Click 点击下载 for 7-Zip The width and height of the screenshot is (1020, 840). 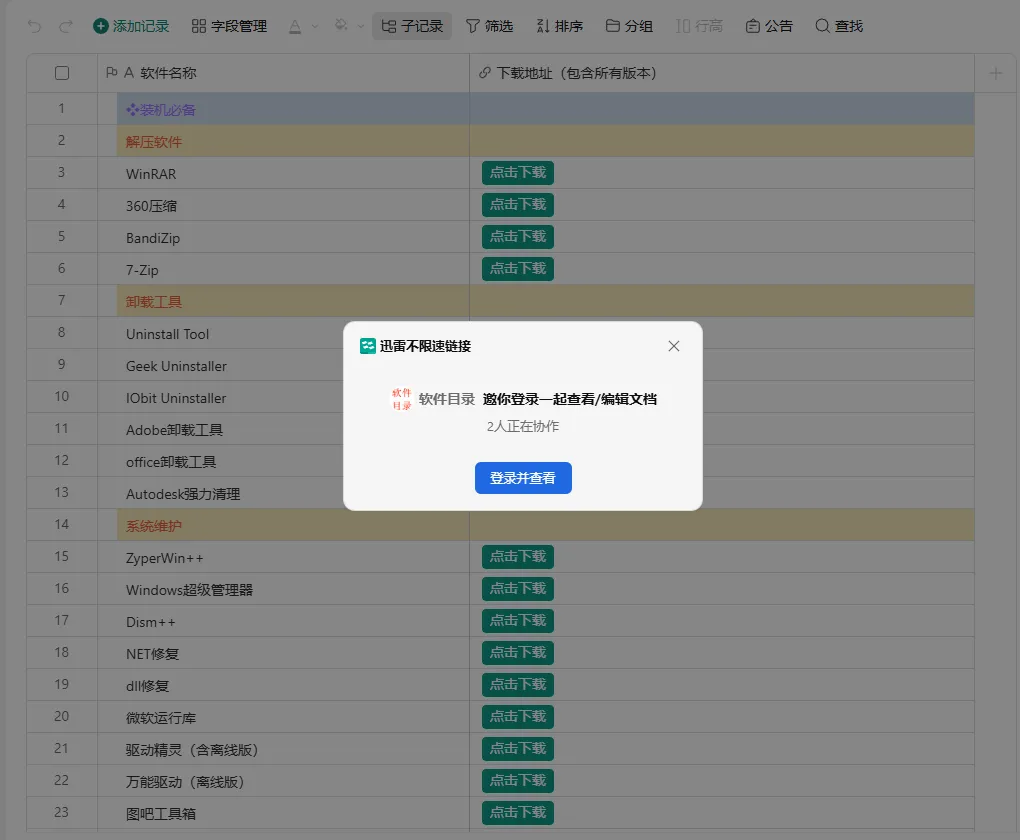click(518, 268)
